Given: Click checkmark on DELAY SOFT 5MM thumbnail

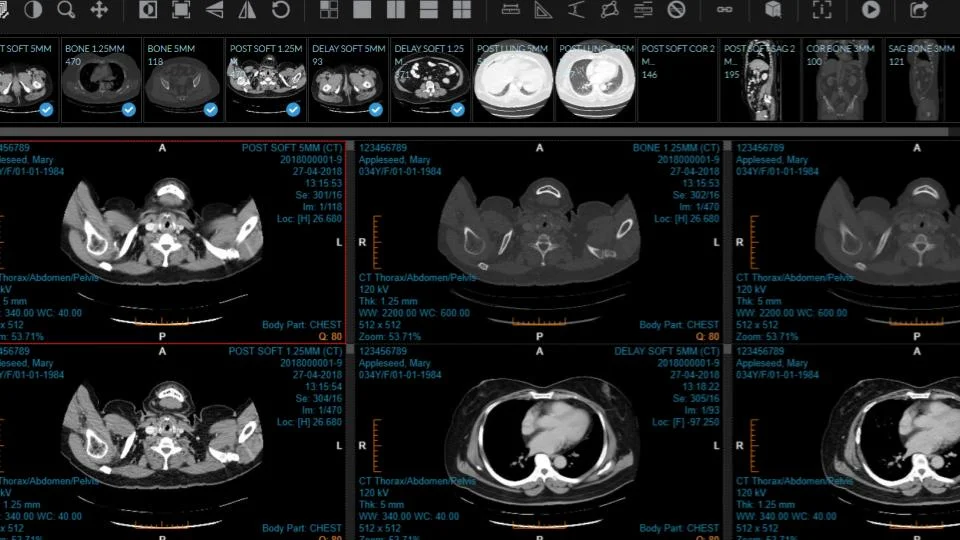Looking at the screenshot, I should (x=375, y=110).
